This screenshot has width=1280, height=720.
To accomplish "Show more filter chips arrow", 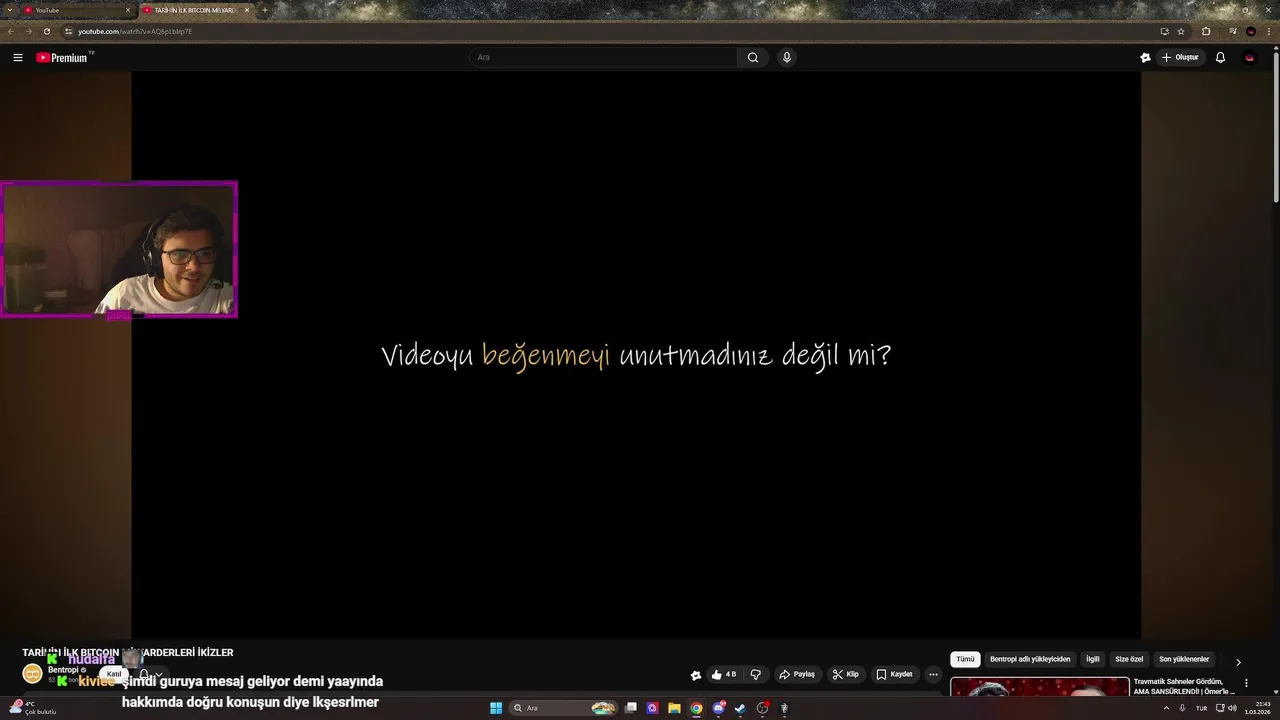I will tap(1238, 661).
